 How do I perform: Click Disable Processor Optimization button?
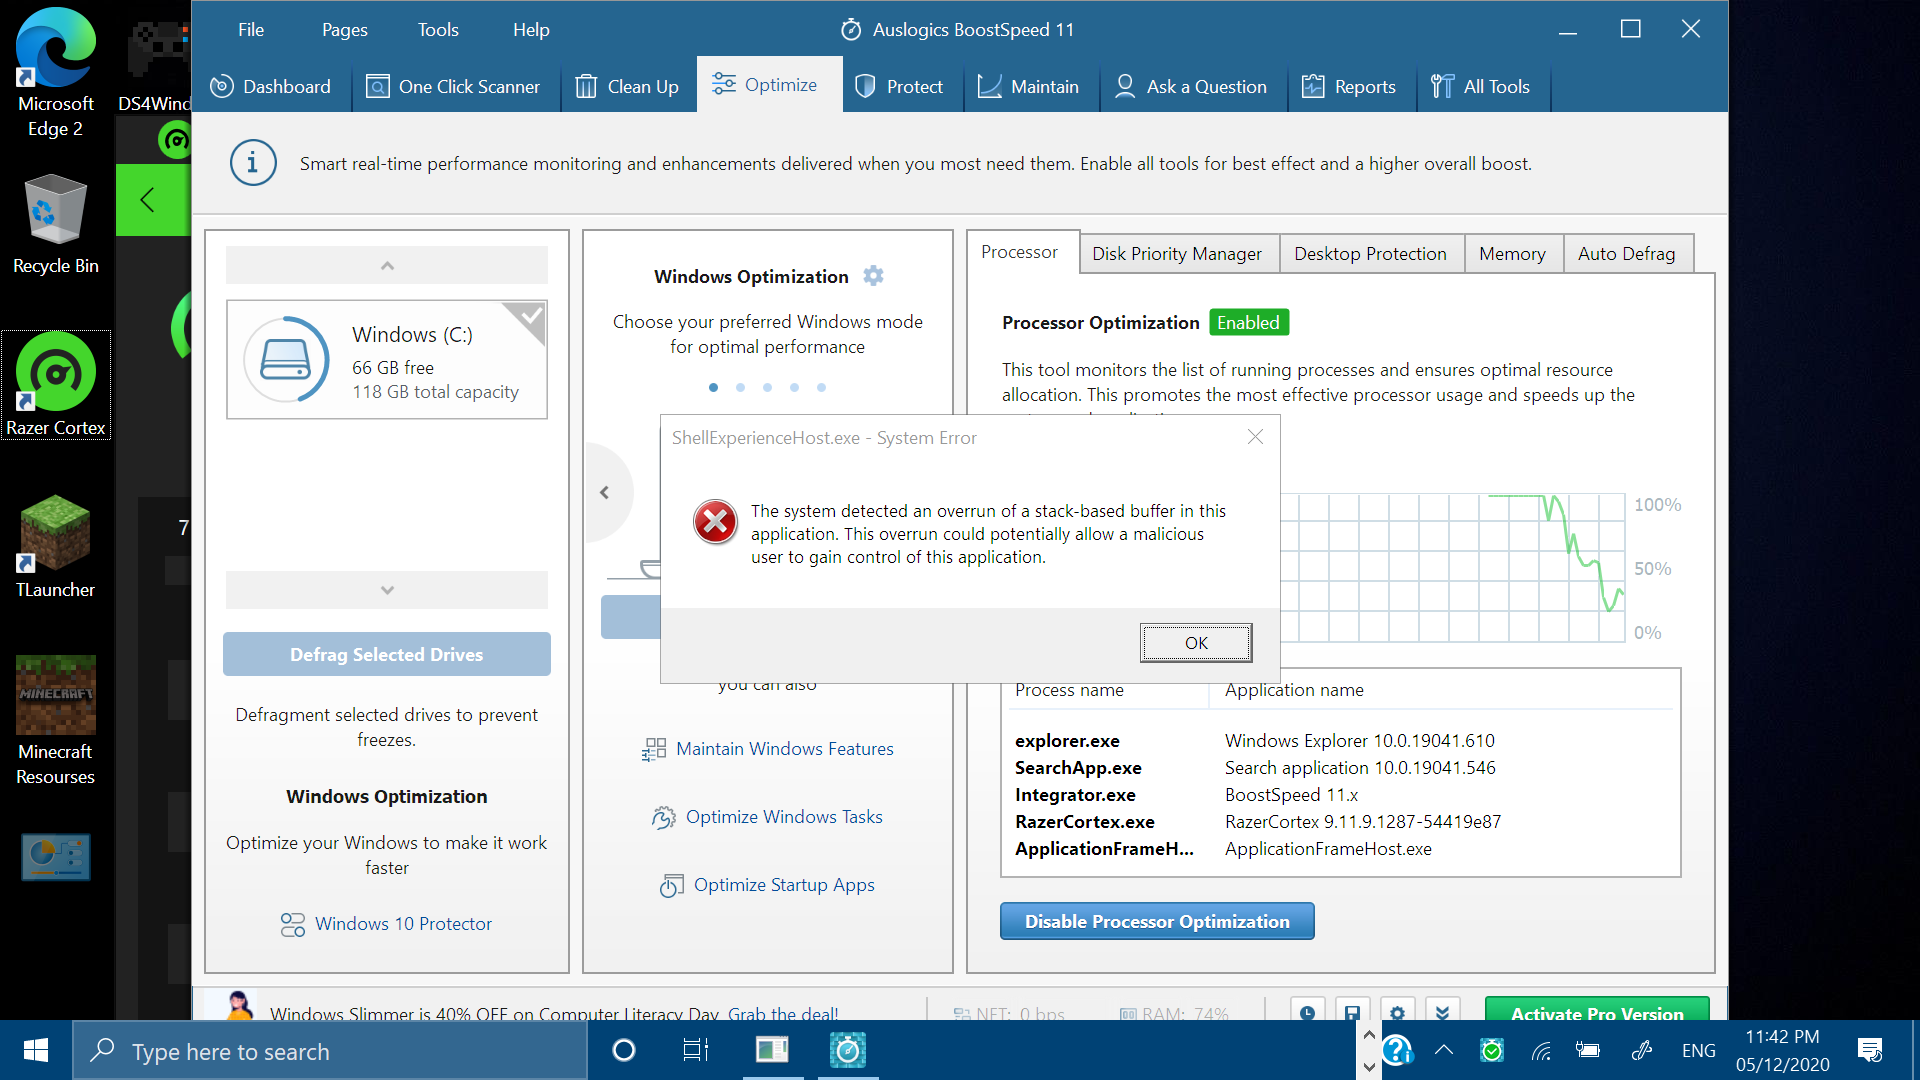coord(1157,921)
